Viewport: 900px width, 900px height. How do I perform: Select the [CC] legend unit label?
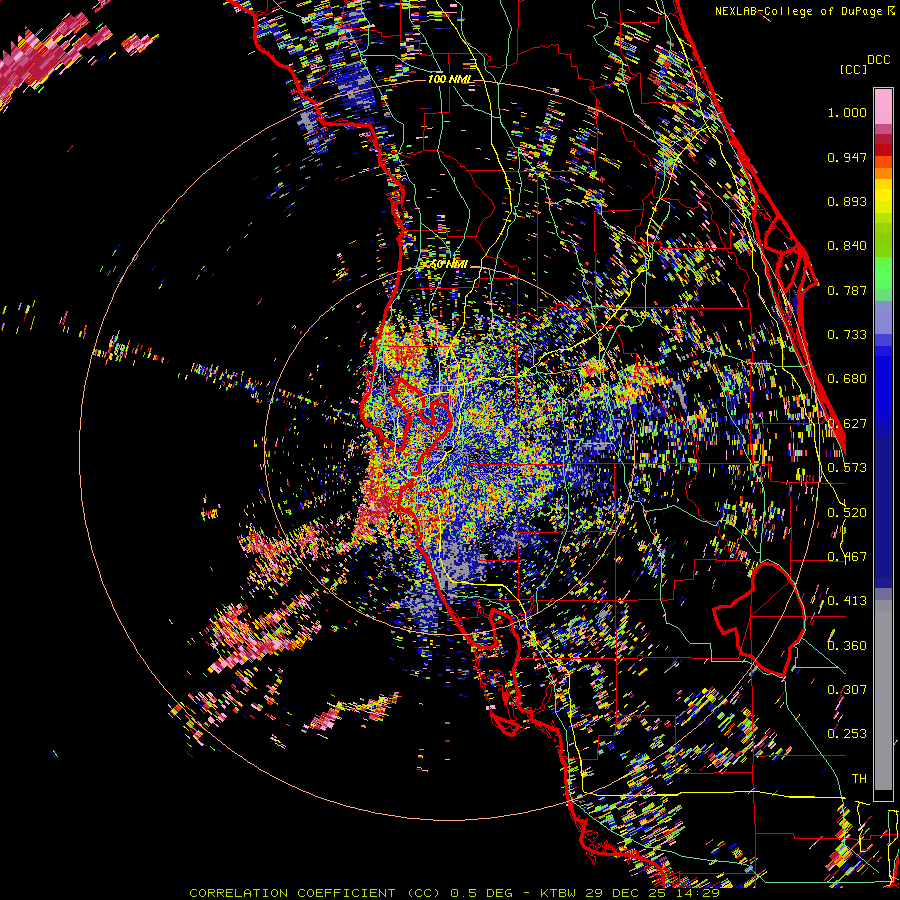tap(853, 69)
